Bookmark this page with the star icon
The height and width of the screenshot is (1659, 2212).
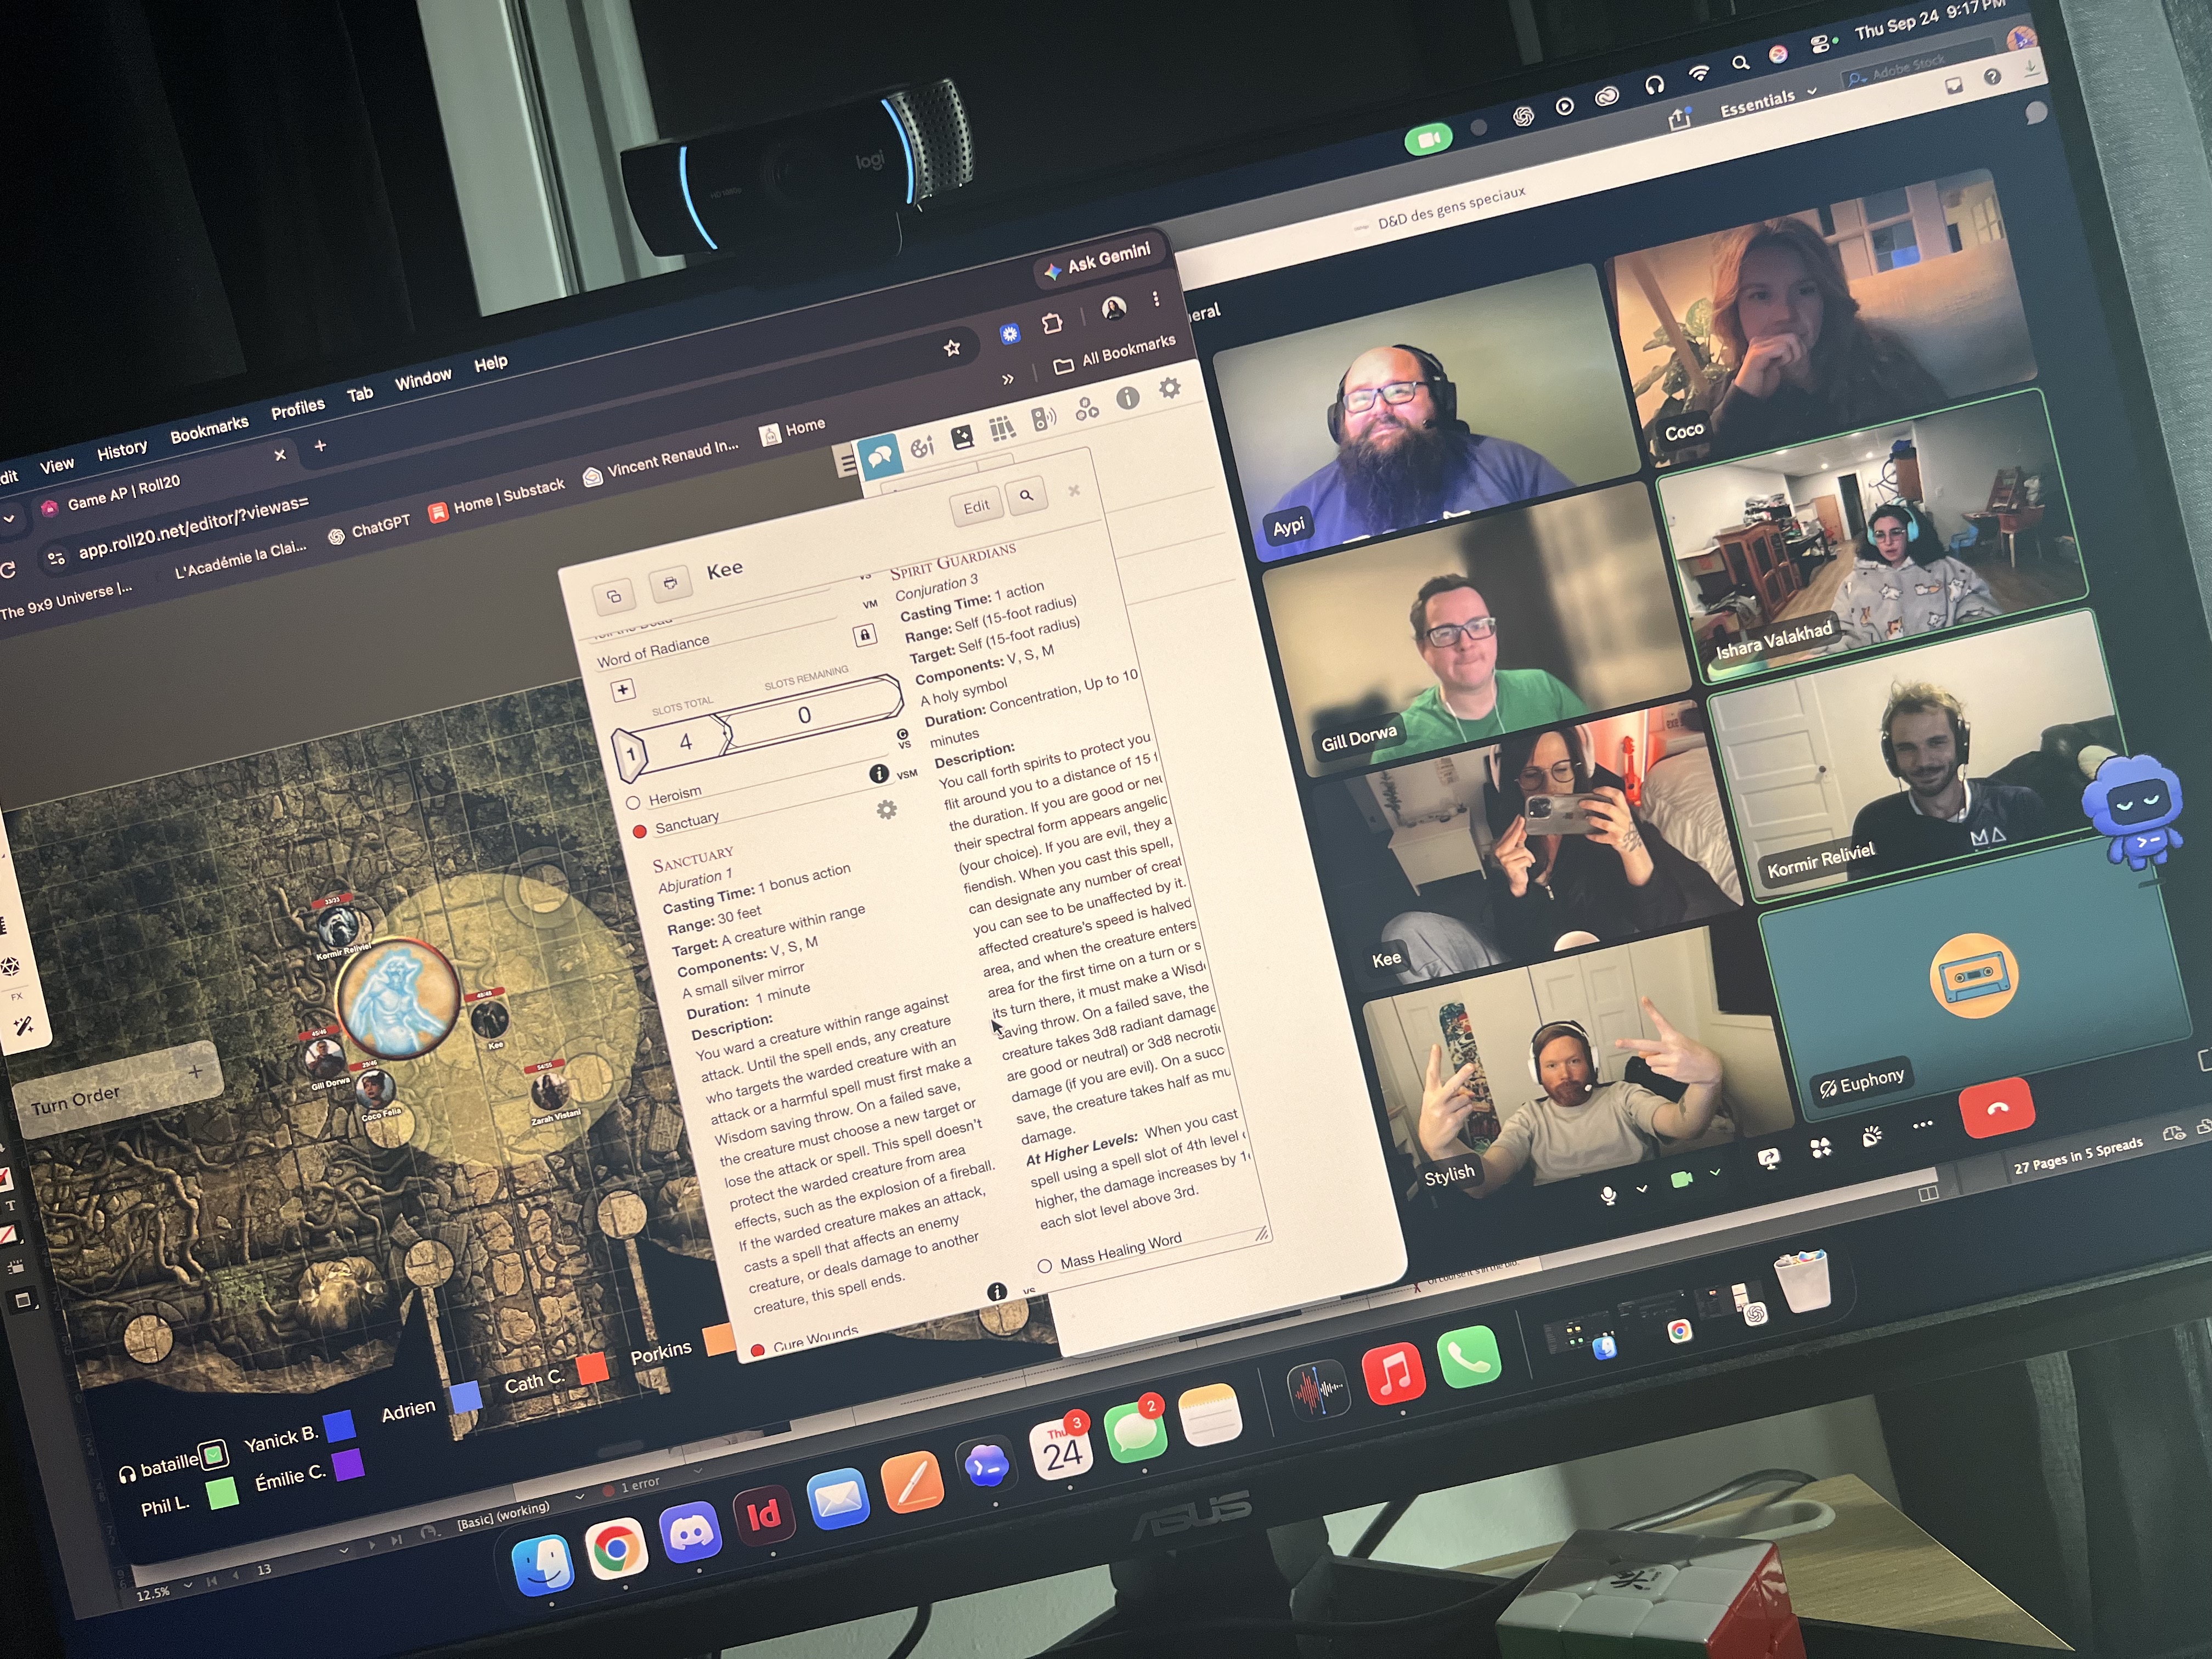coord(951,348)
